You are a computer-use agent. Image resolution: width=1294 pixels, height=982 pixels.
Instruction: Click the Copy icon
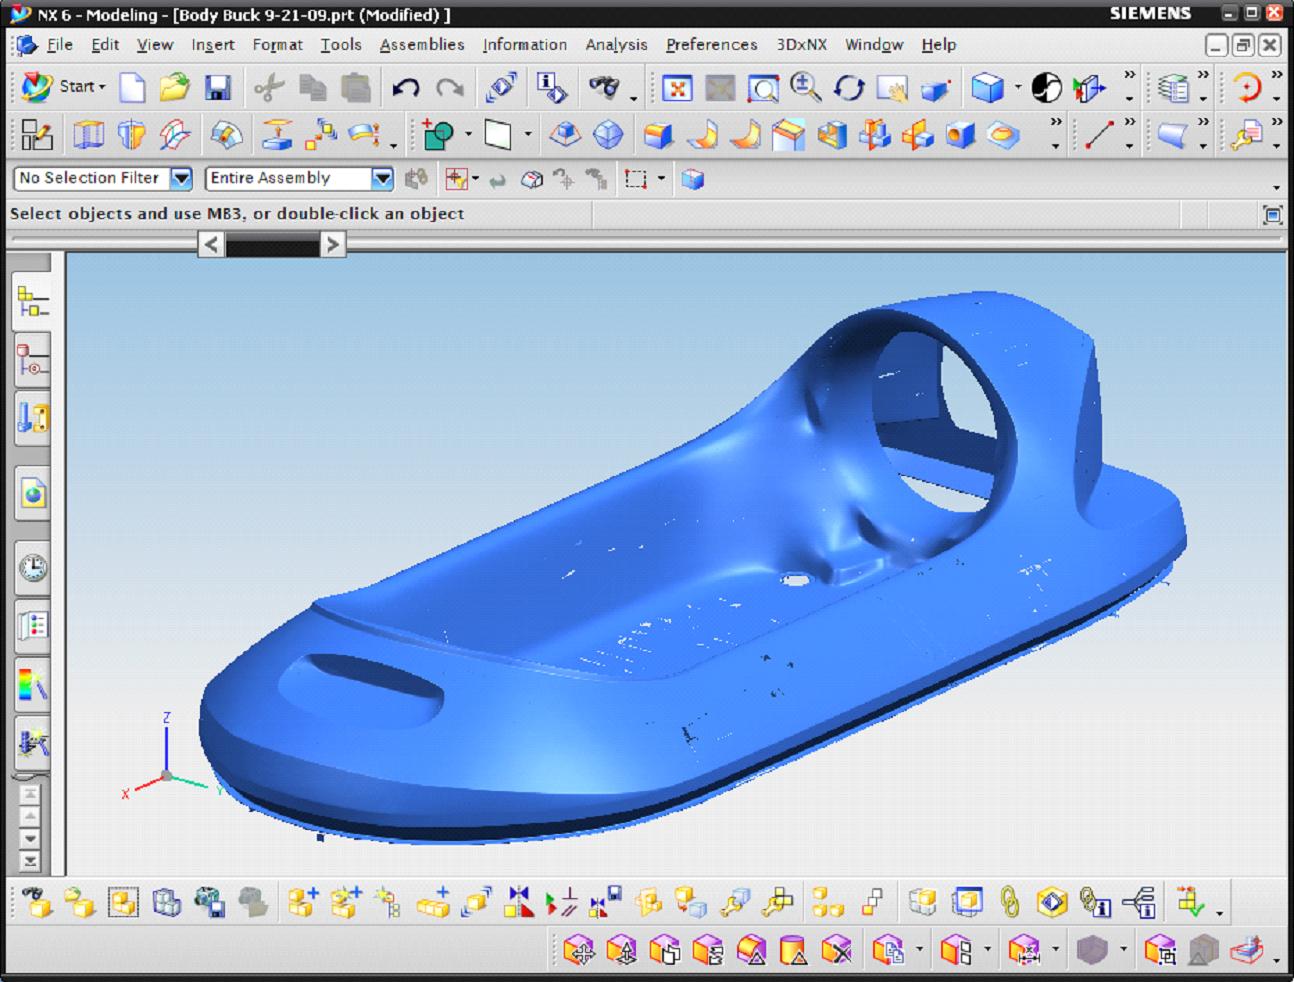pos(313,88)
